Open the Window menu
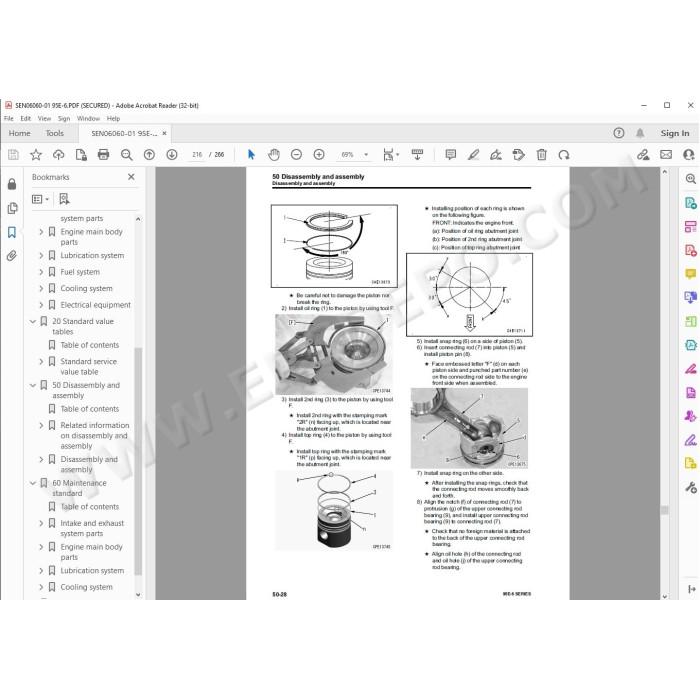 88,118
